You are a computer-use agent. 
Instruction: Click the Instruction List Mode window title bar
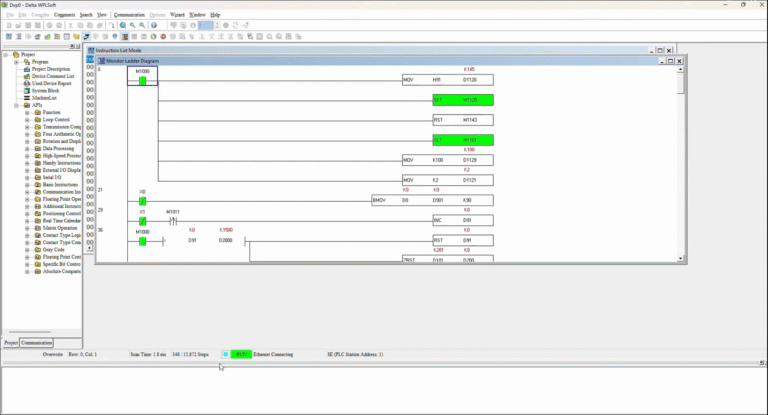tap(367, 50)
